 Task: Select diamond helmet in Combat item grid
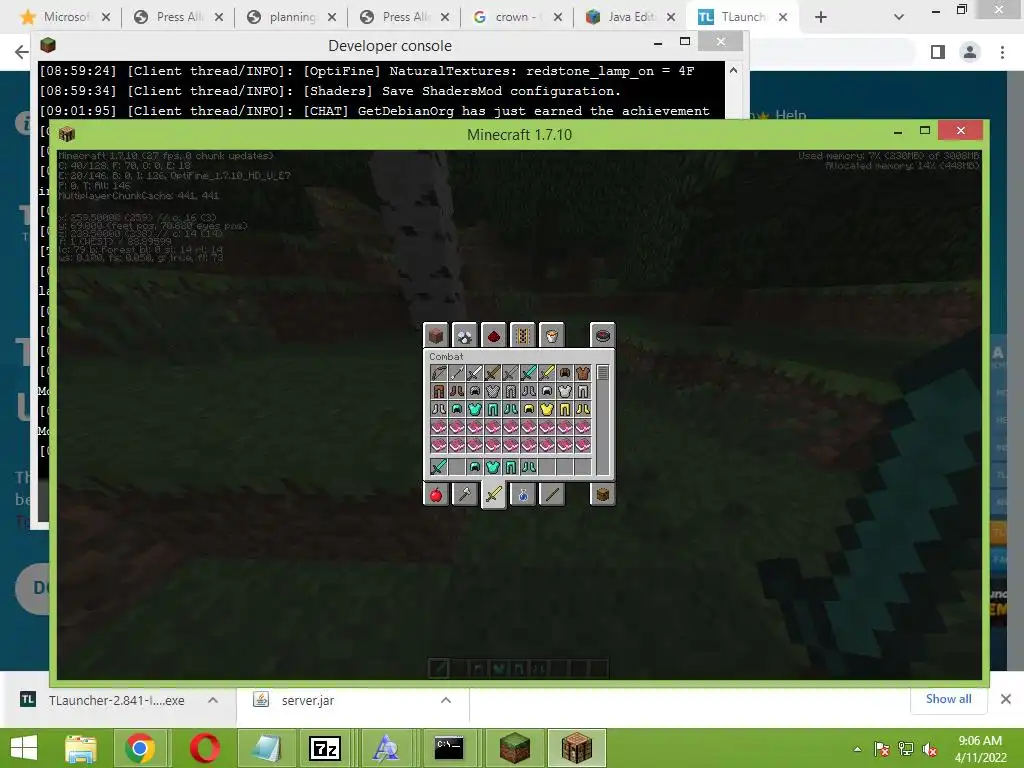click(456, 409)
